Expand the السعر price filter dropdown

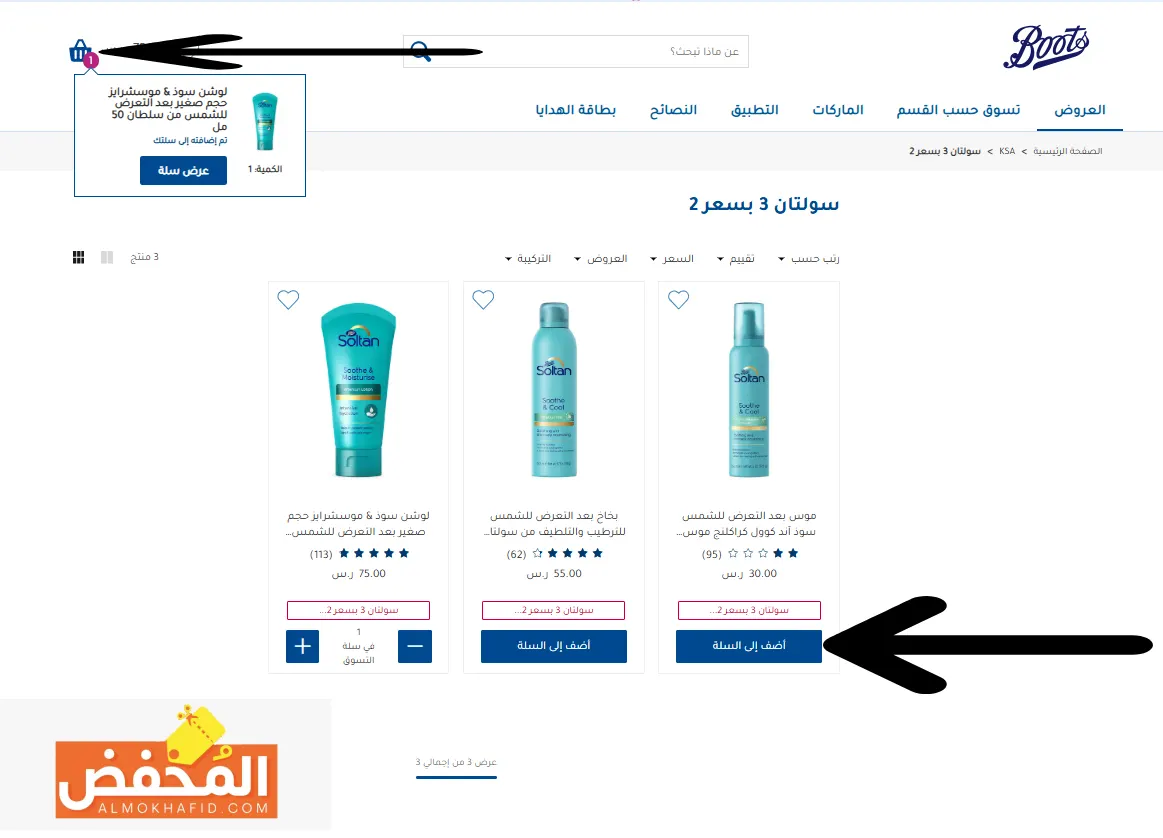pos(672,258)
